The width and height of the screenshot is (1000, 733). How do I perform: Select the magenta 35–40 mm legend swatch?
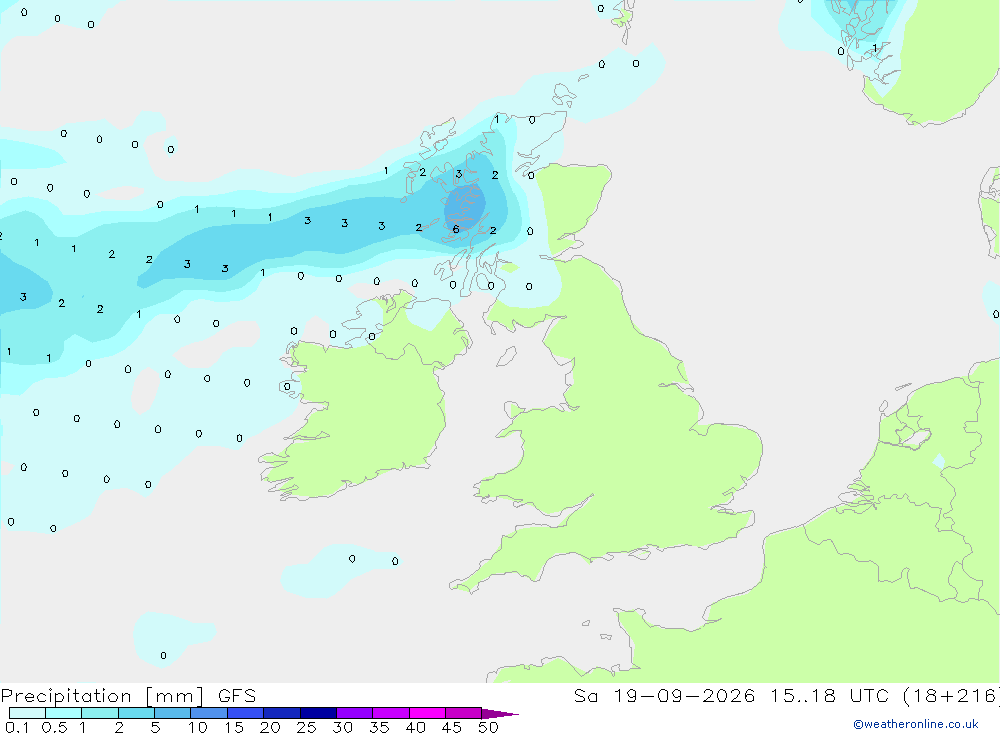[390, 713]
